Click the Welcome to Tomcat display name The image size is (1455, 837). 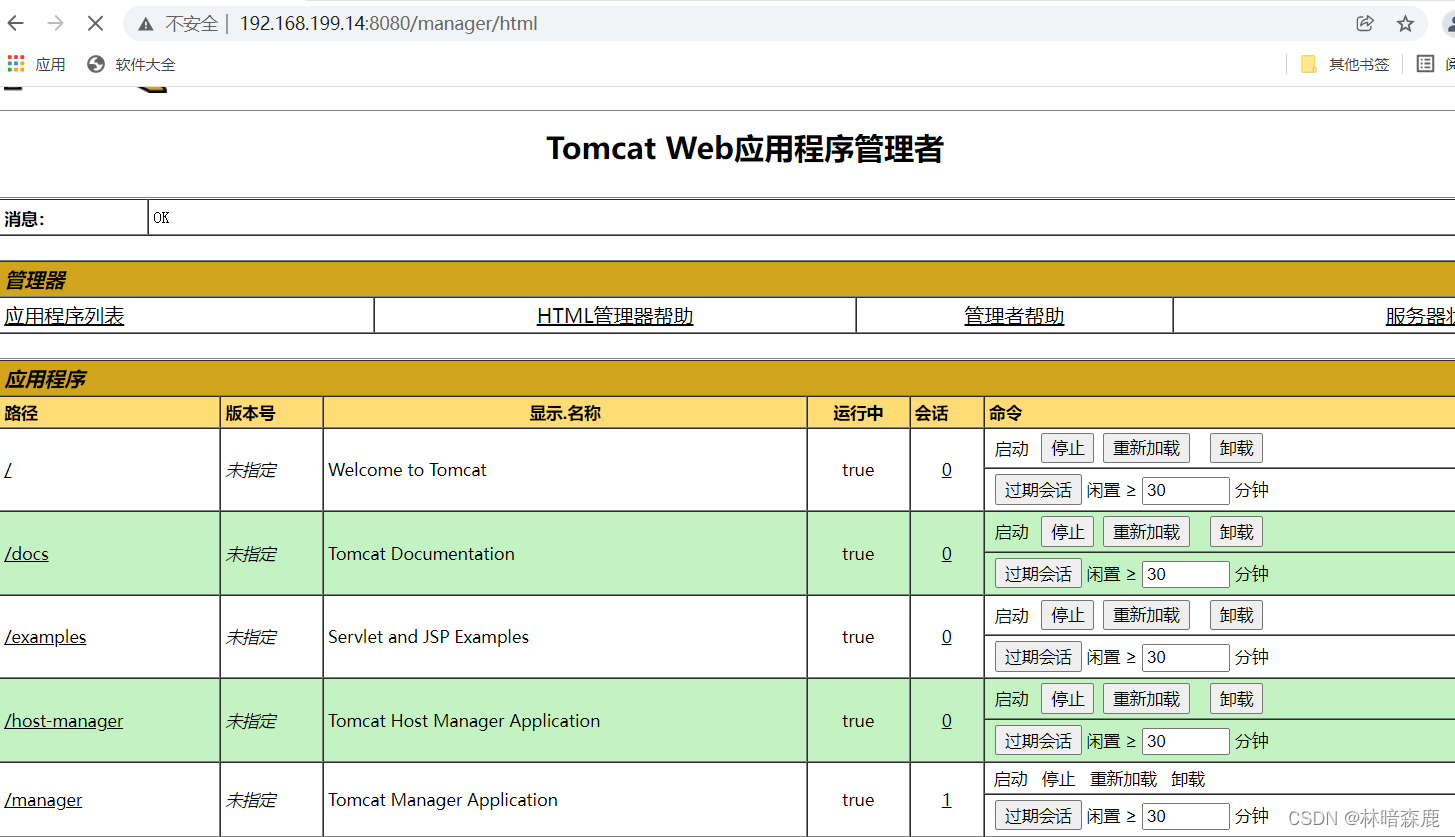[x=407, y=470]
